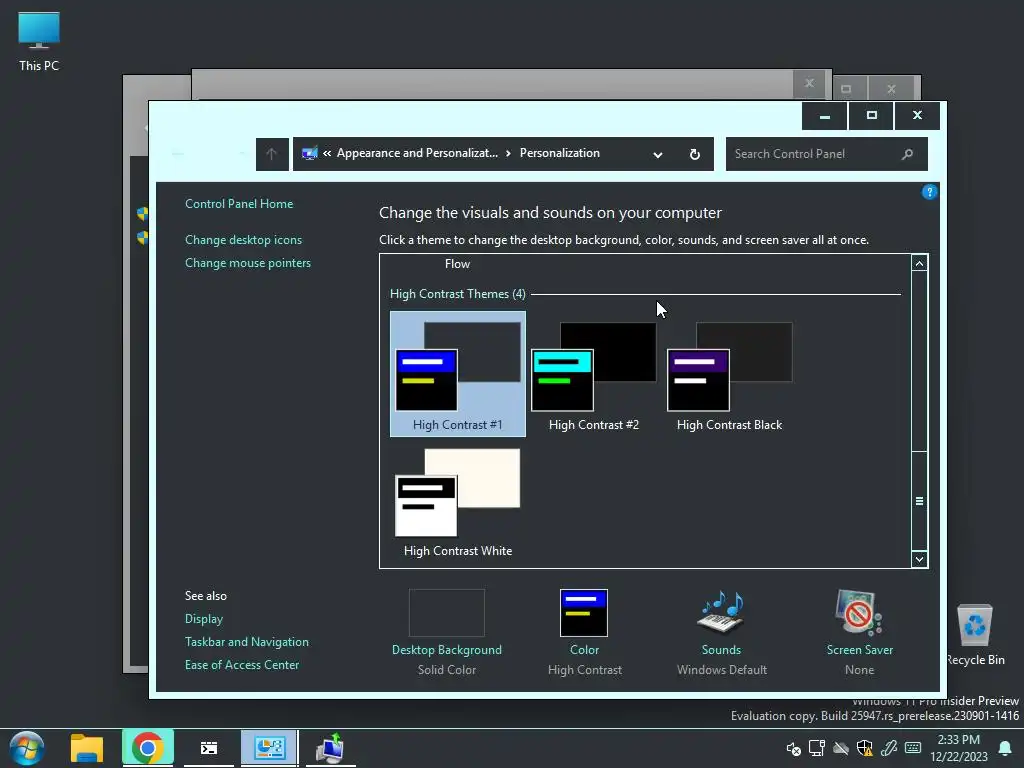
Task: Click the pen tray icon
Action: click(889, 748)
